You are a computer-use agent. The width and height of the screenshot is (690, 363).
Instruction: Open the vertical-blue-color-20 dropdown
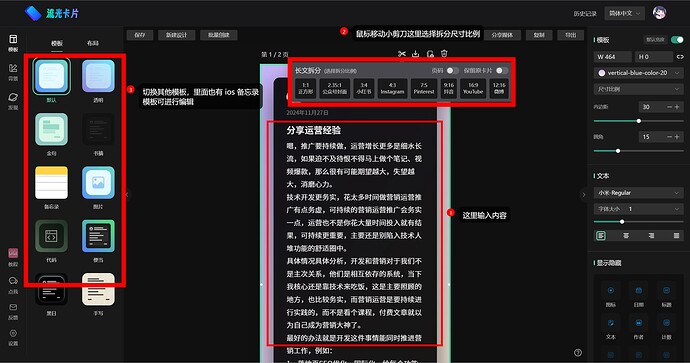[x=639, y=73]
